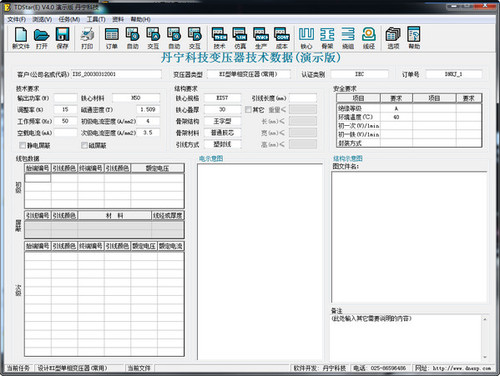Click the 额定电压 header in 初级 table
The image size is (500, 376).
pyautogui.click(x=157, y=168)
